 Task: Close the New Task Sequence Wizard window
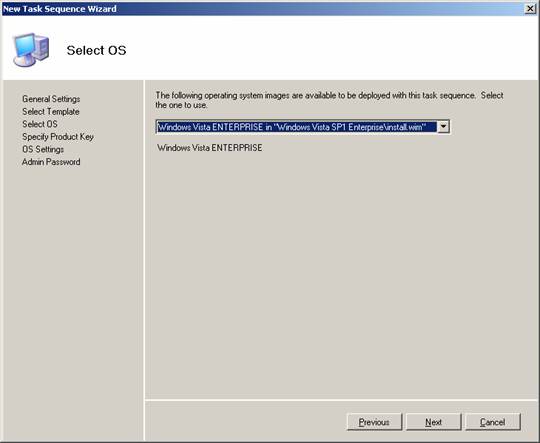pyautogui.click(x=530, y=9)
